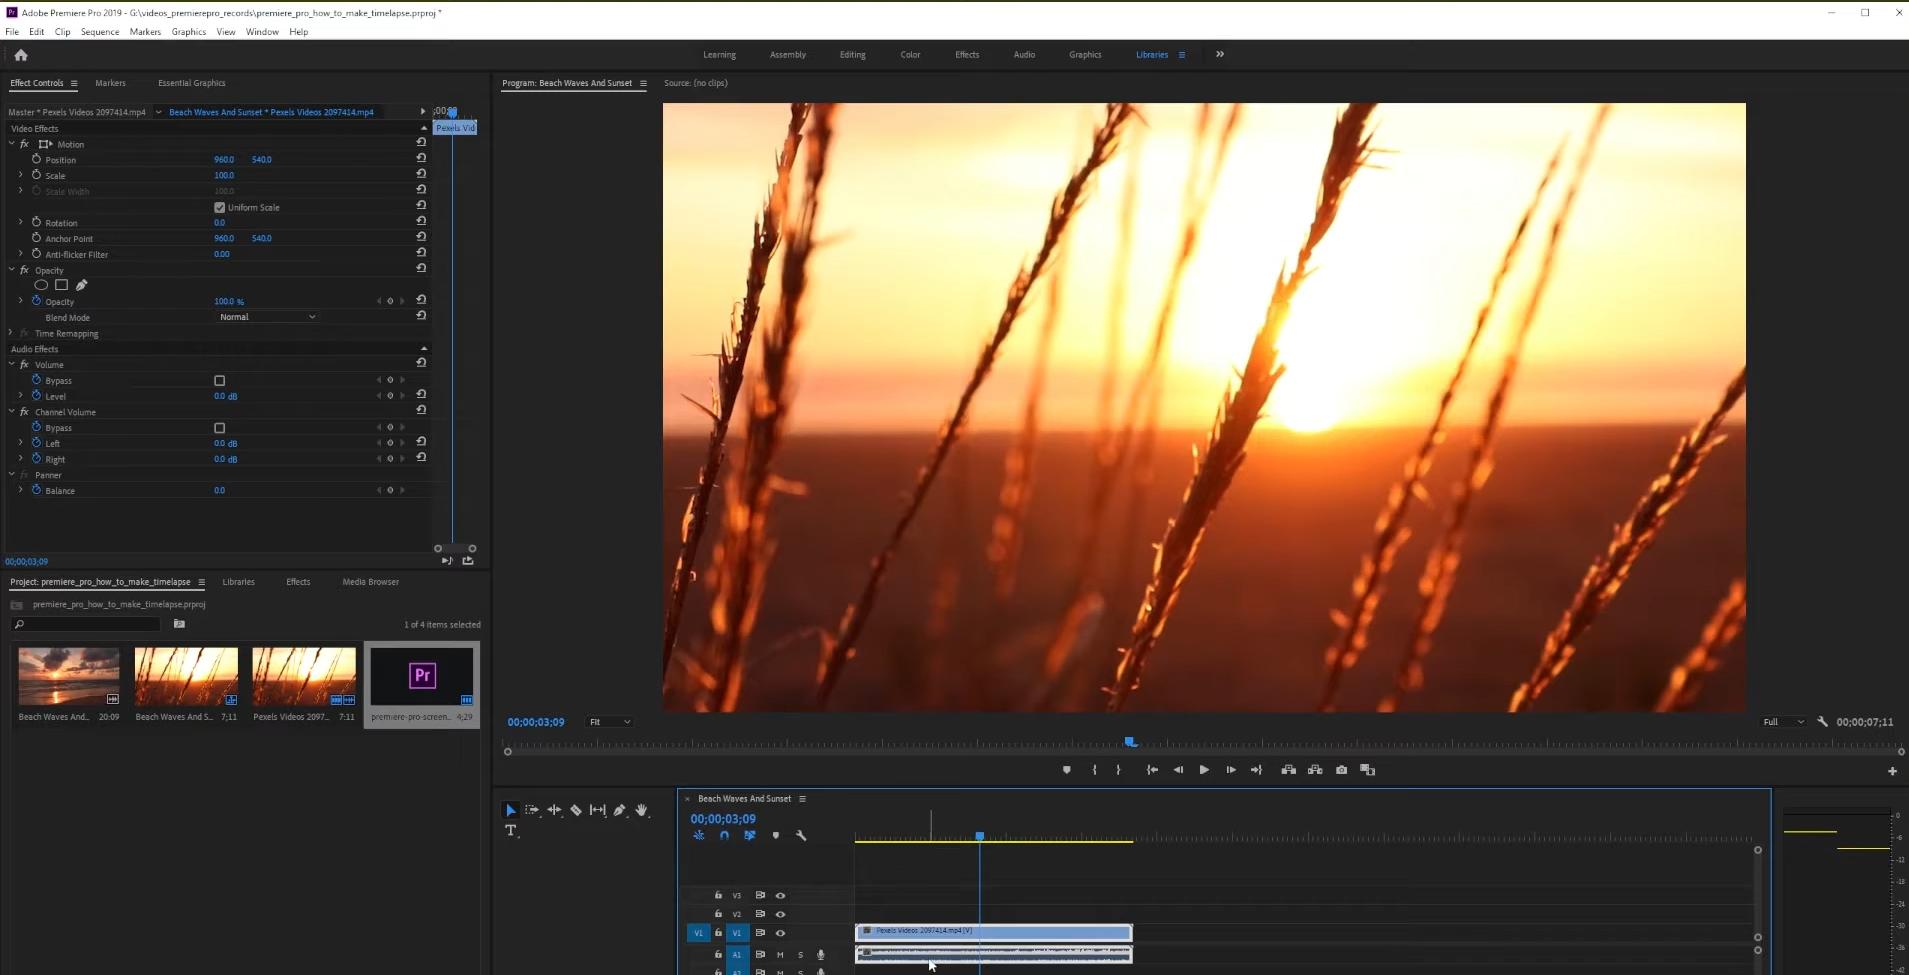The height and width of the screenshot is (975, 1909).
Task: Open the Fit zoom level dropdown
Action: (x=609, y=722)
